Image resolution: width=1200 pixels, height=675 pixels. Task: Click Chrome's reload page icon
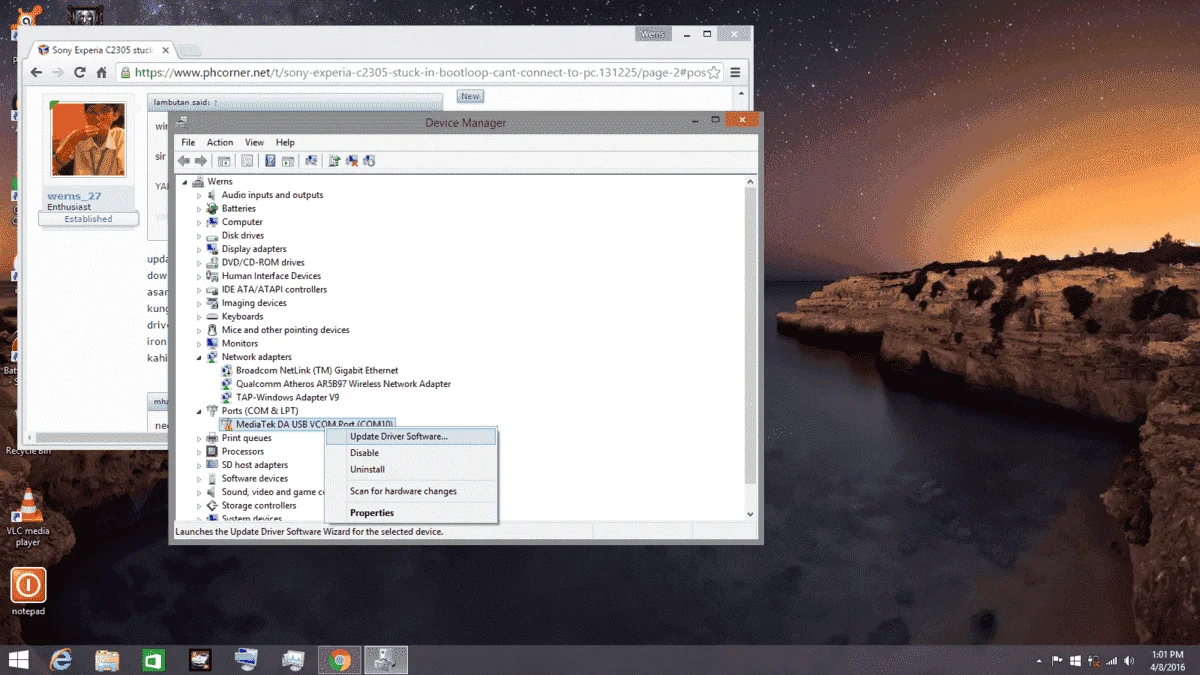tap(80, 73)
